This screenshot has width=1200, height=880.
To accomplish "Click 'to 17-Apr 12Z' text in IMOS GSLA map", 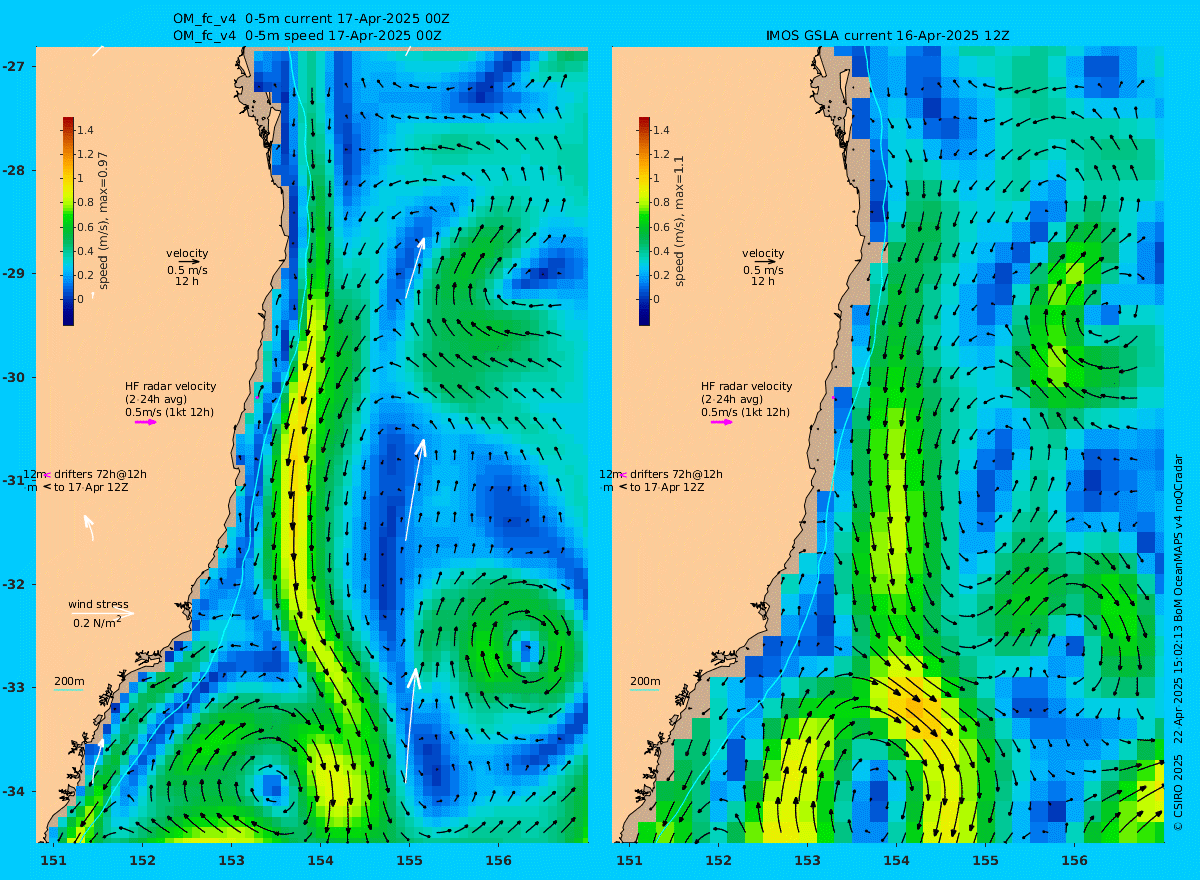I will tap(667, 487).
